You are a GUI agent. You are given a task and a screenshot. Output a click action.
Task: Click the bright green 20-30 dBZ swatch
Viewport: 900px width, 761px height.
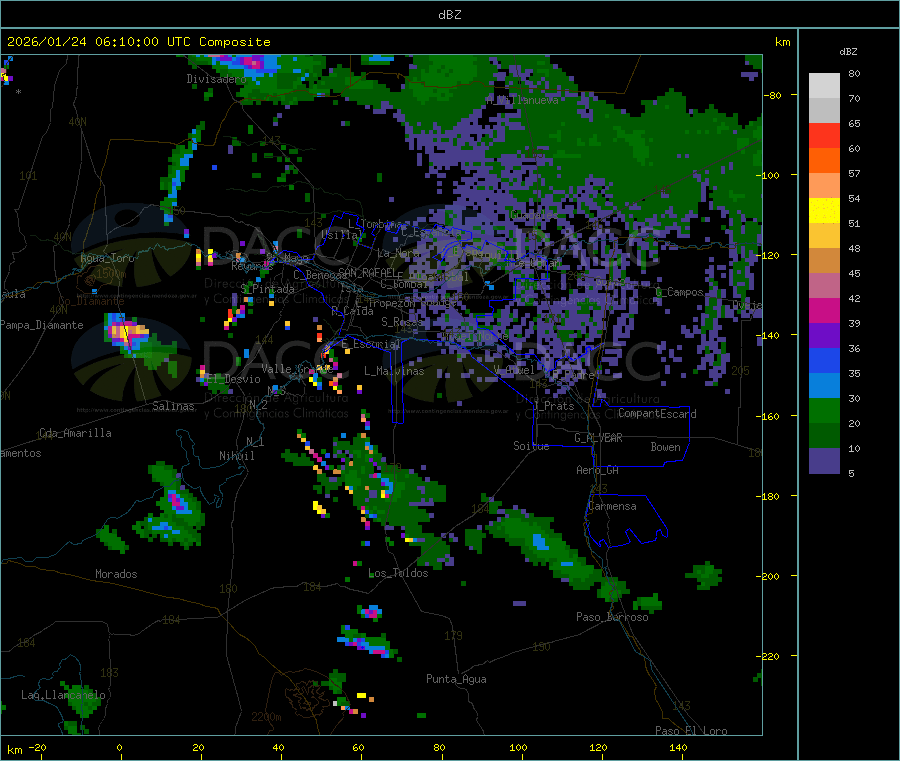[x=824, y=410]
